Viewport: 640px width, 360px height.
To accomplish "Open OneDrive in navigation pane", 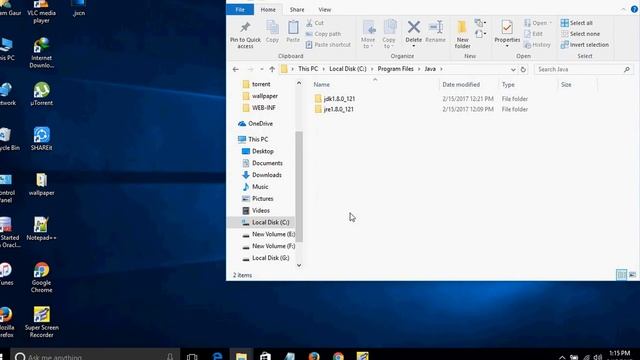I will (260, 124).
